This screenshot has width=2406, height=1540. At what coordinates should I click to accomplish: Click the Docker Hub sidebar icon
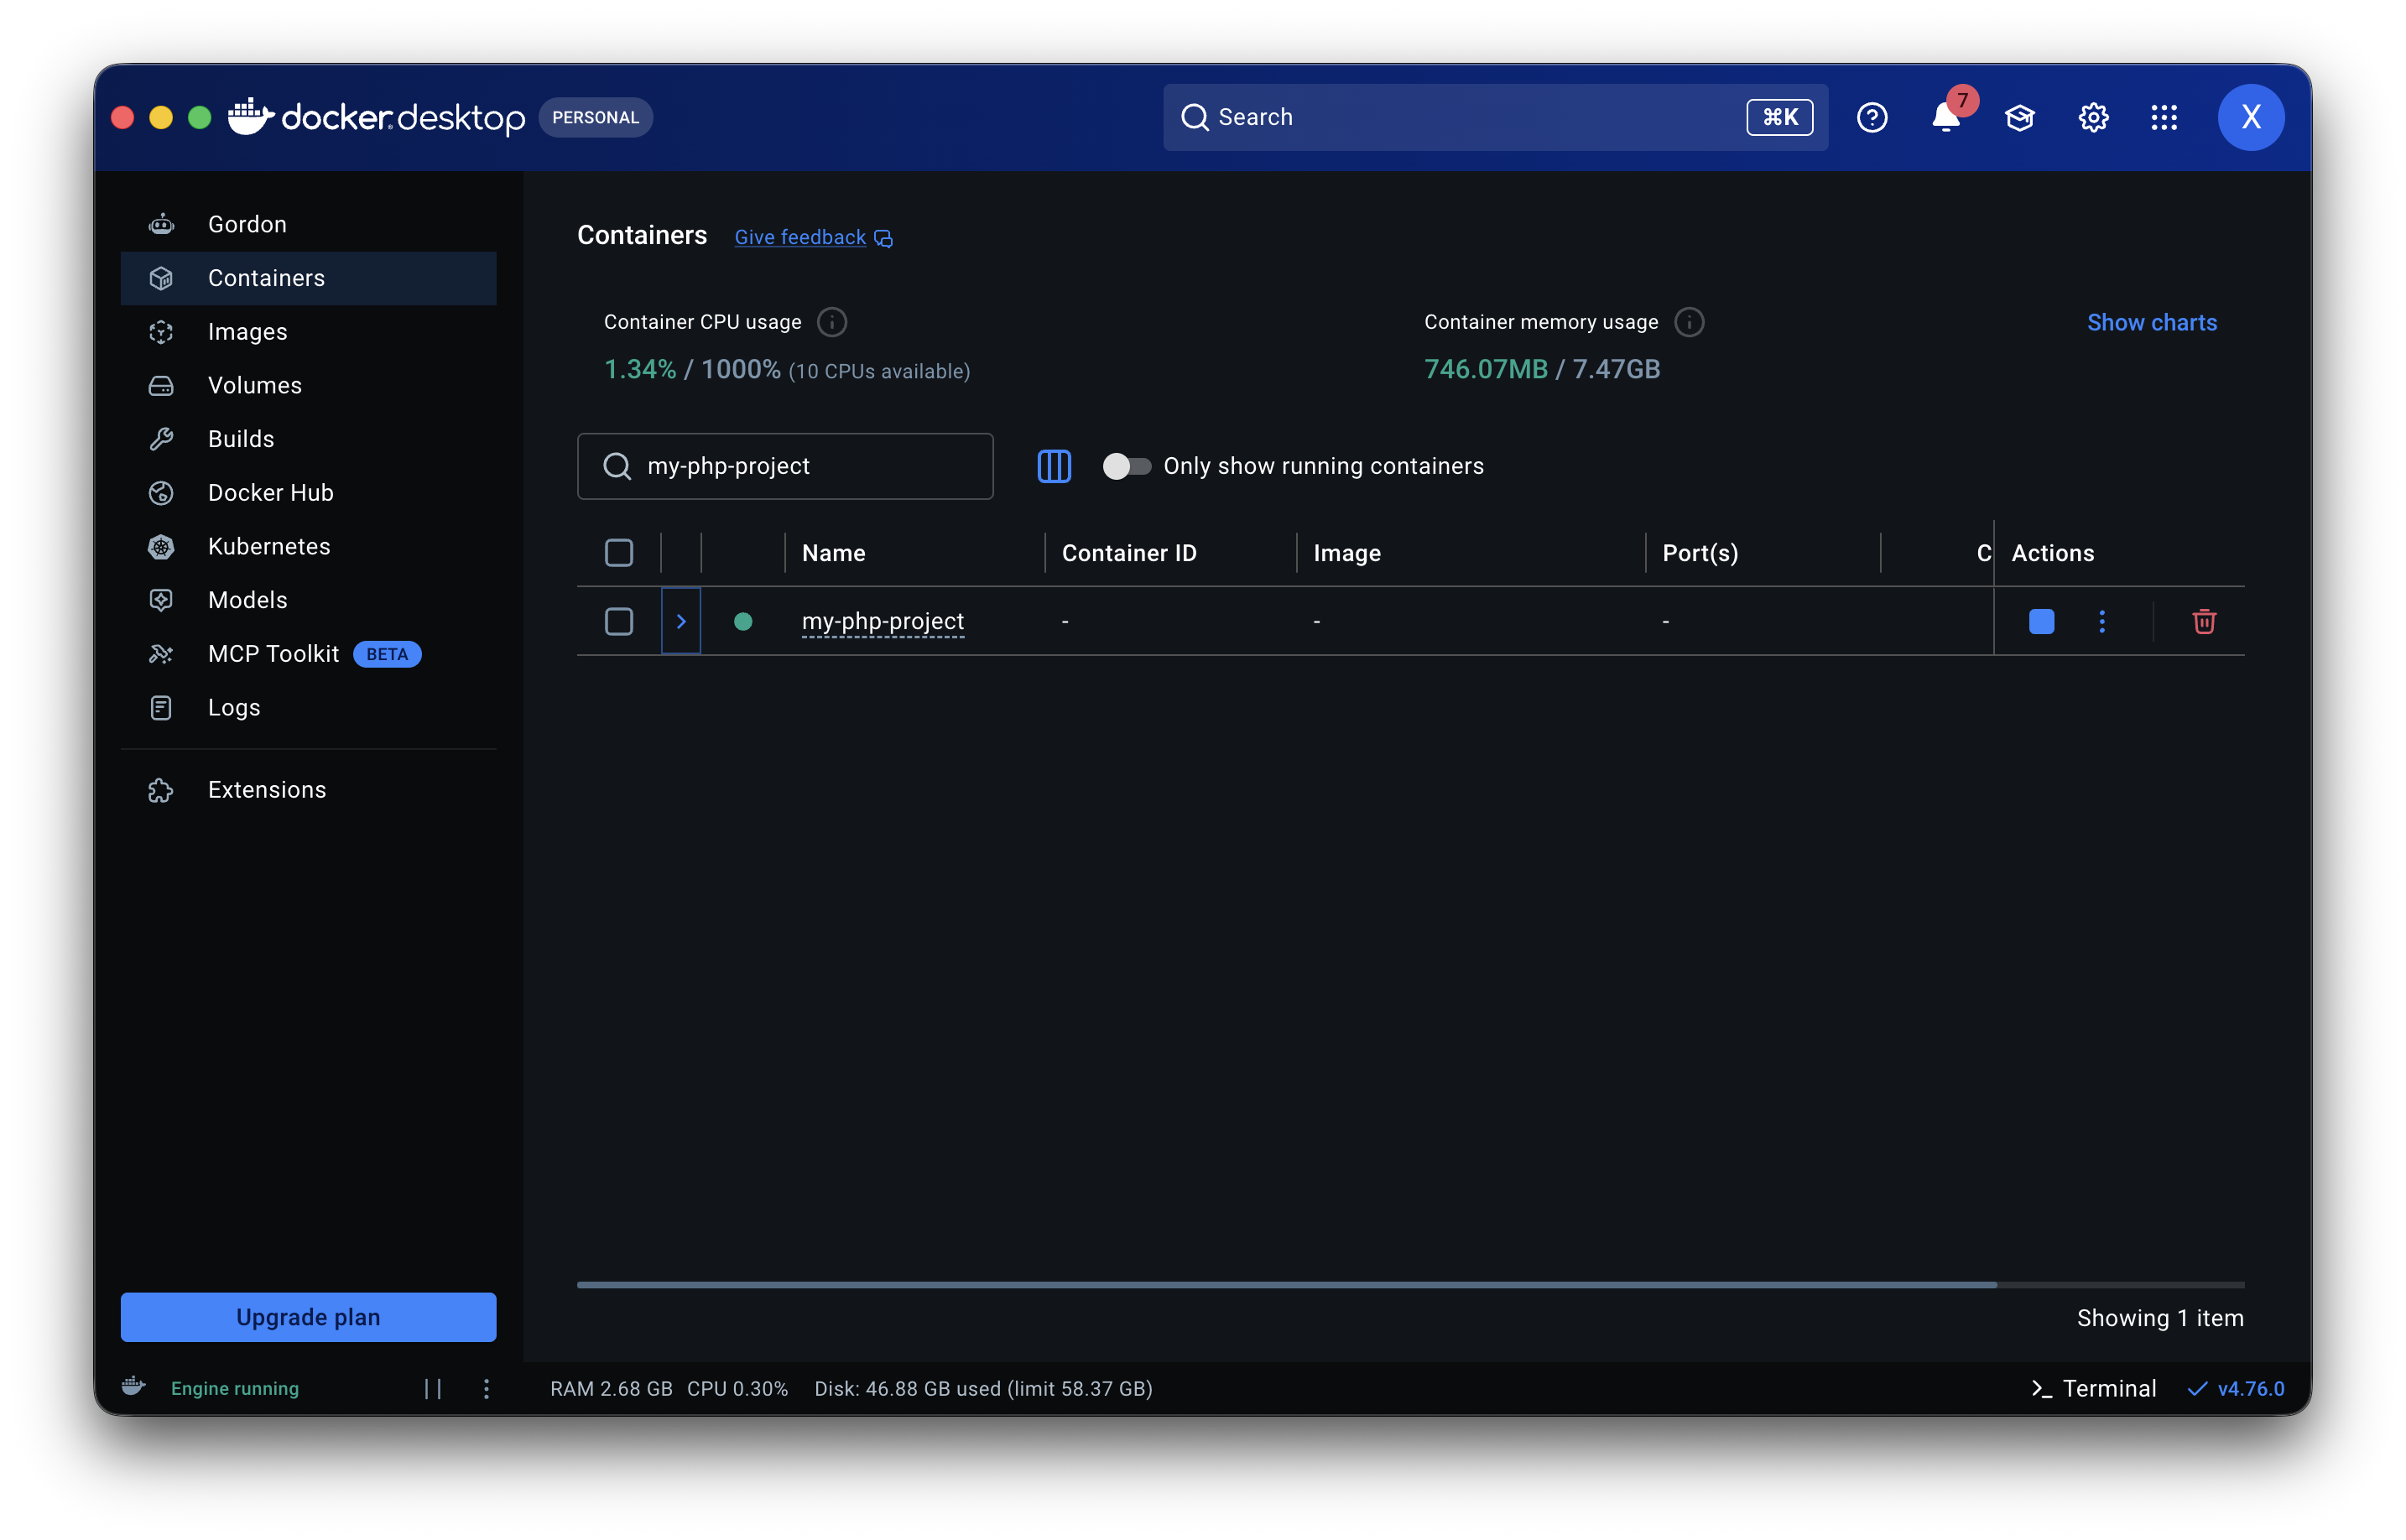tap(161, 493)
